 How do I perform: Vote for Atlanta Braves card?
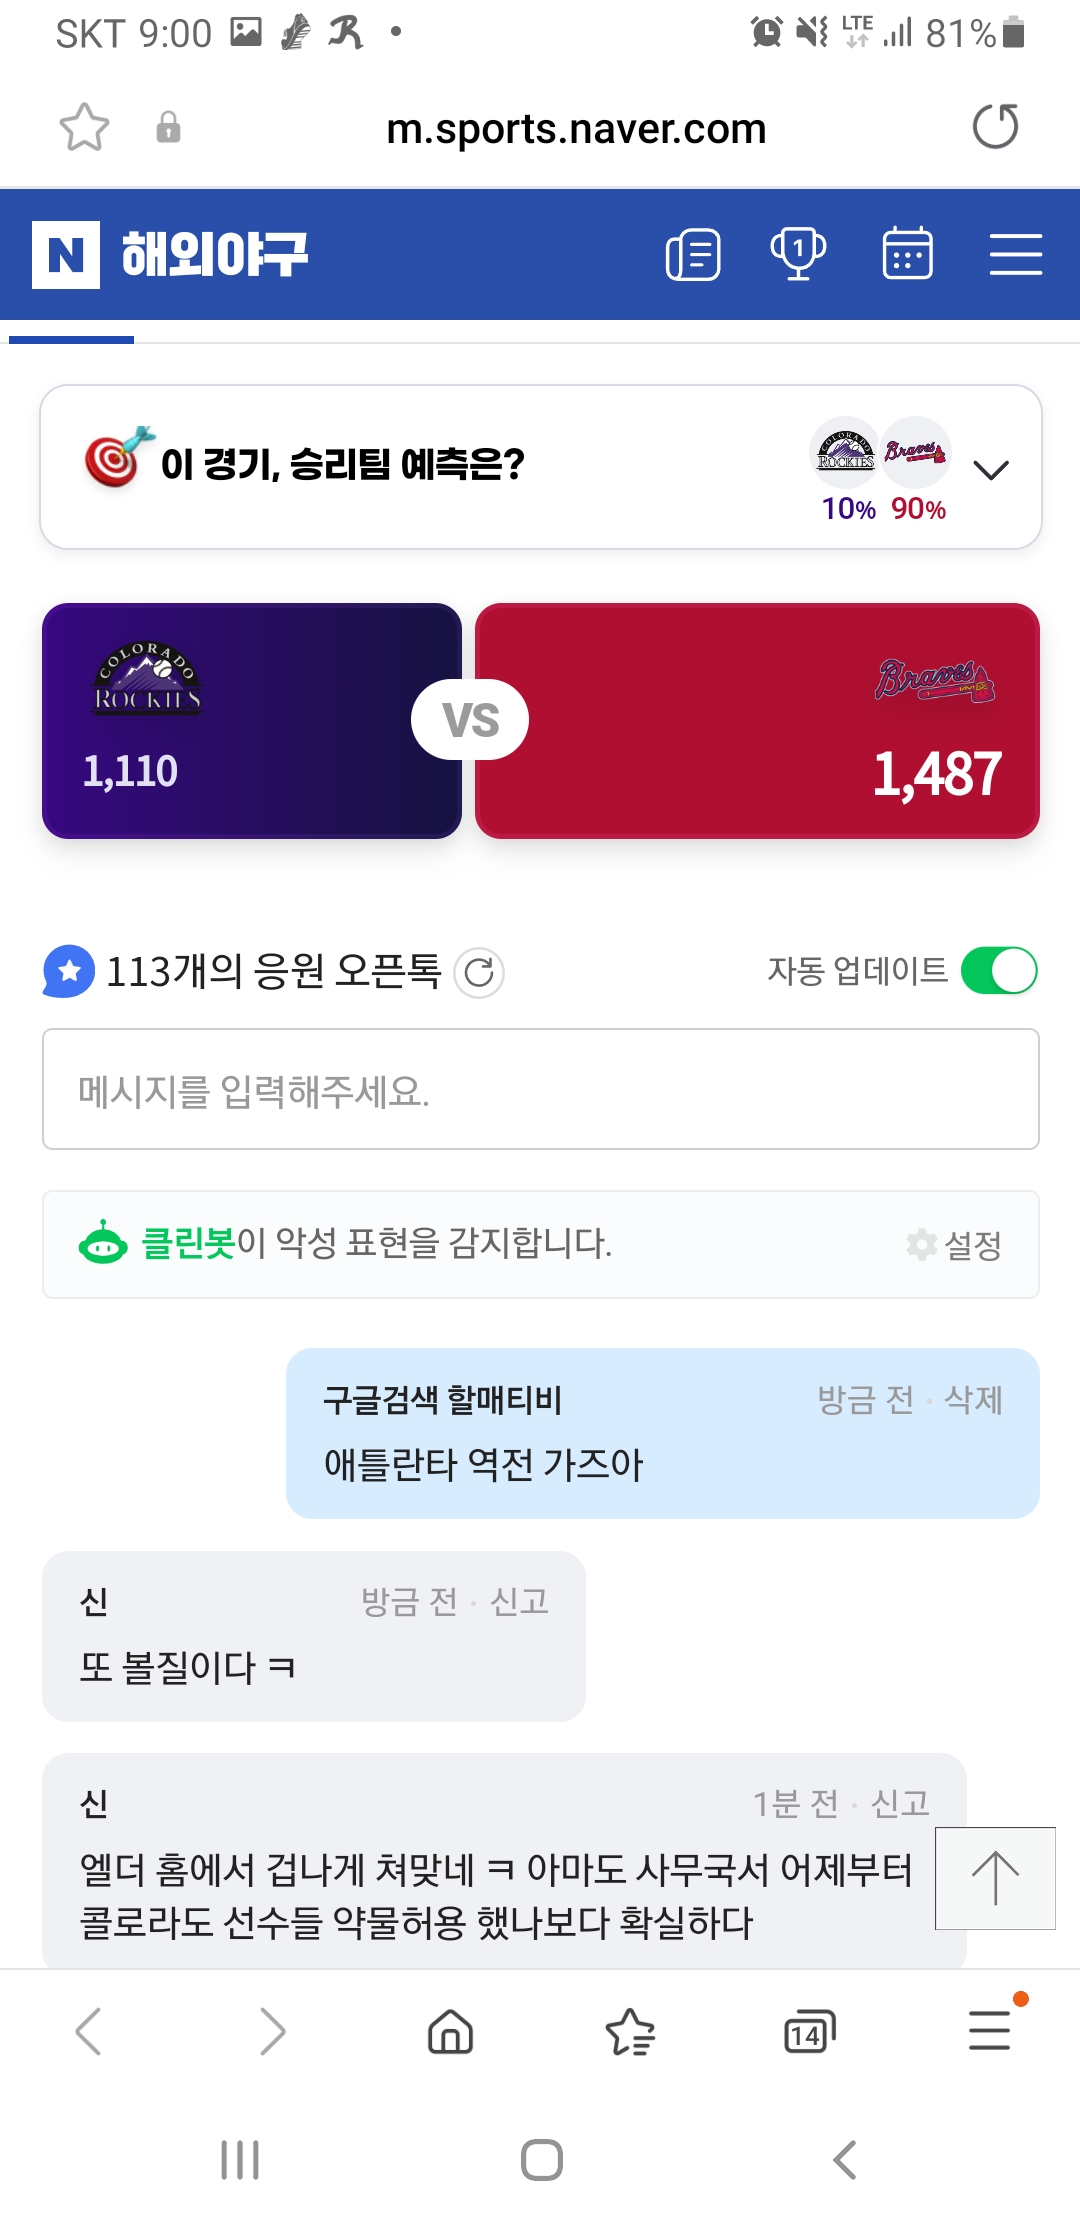pyautogui.click(x=757, y=721)
